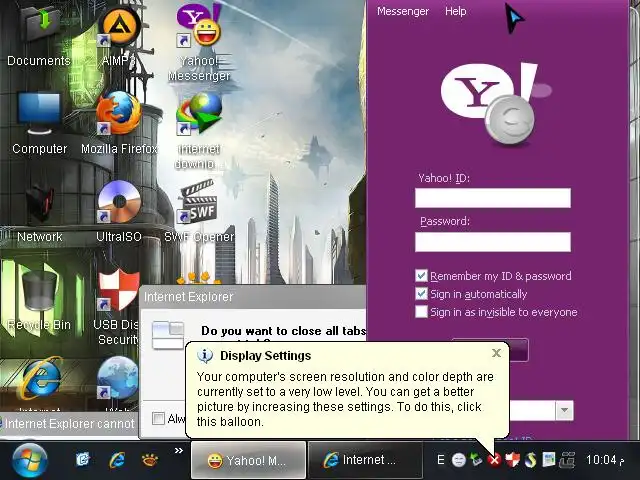This screenshot has width=640, height=480.
Task: Click the Password input field
Action: coord(493,242)
